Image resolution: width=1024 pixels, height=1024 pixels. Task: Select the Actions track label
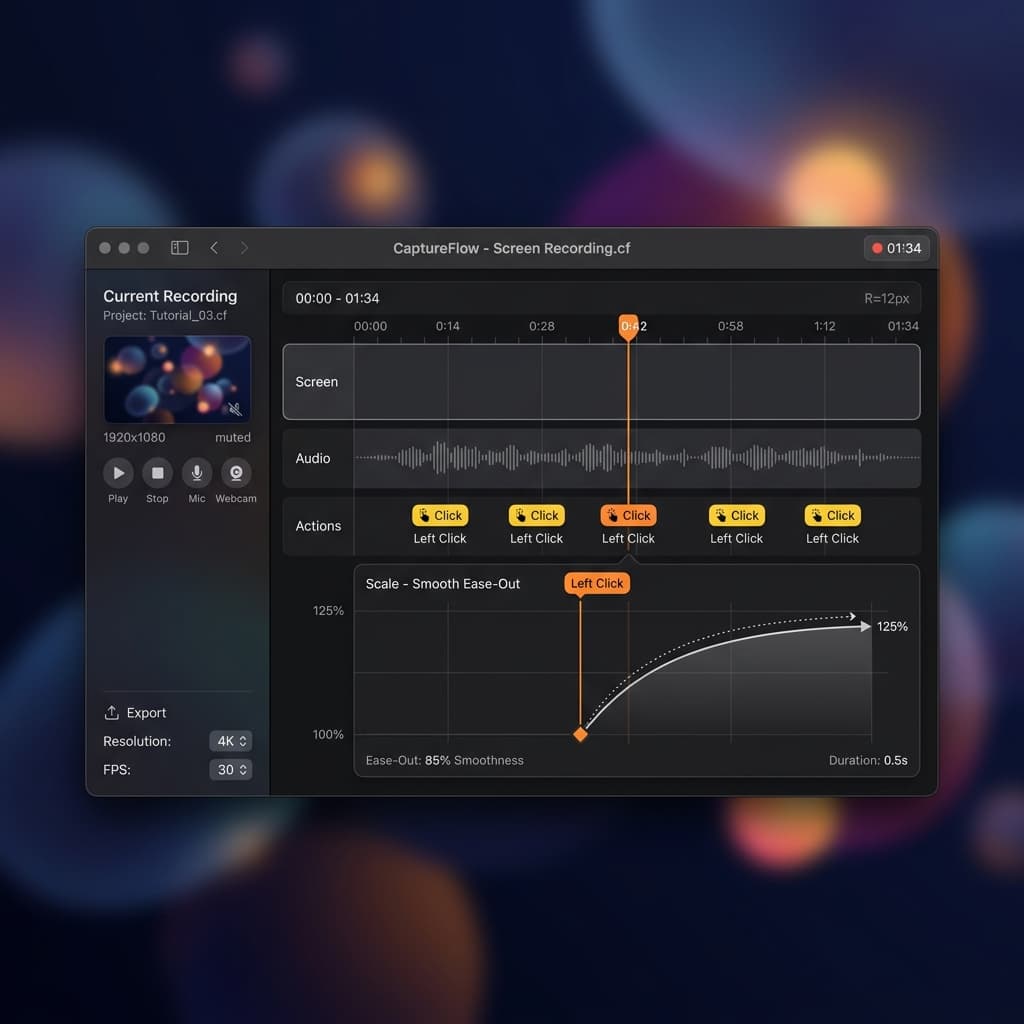[318, 526]
